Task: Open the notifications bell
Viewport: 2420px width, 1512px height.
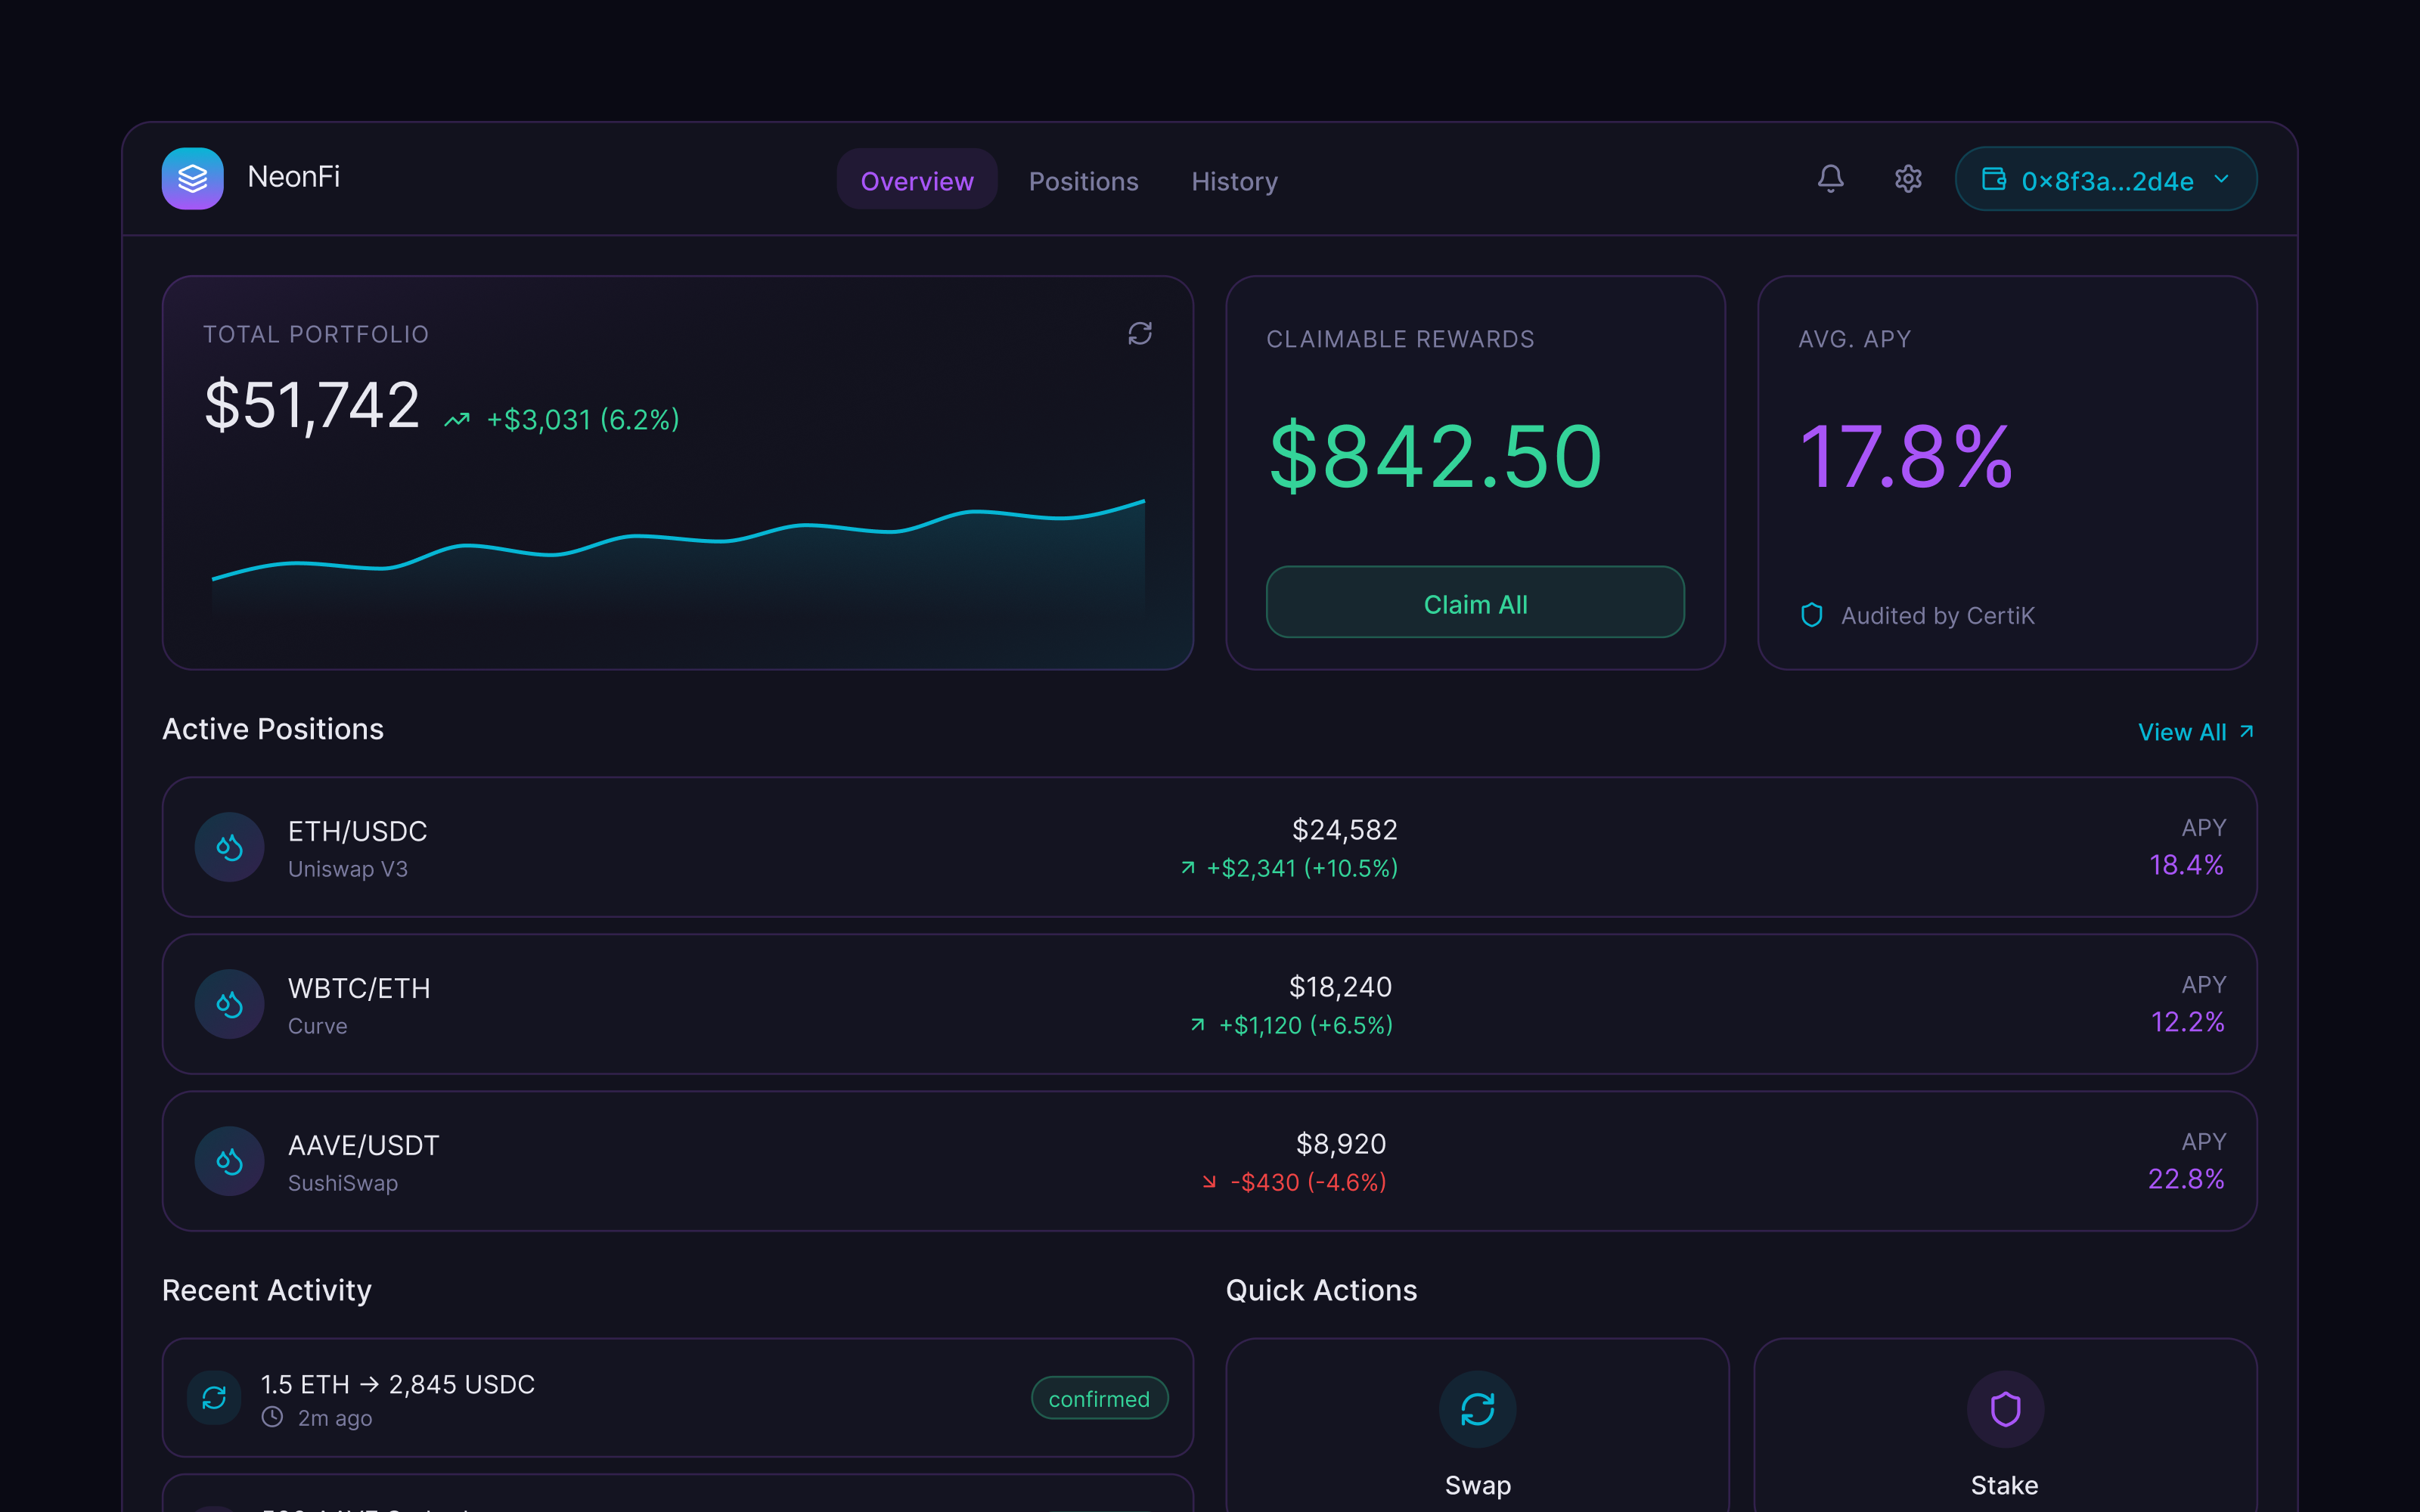Action: point(1830,179)
